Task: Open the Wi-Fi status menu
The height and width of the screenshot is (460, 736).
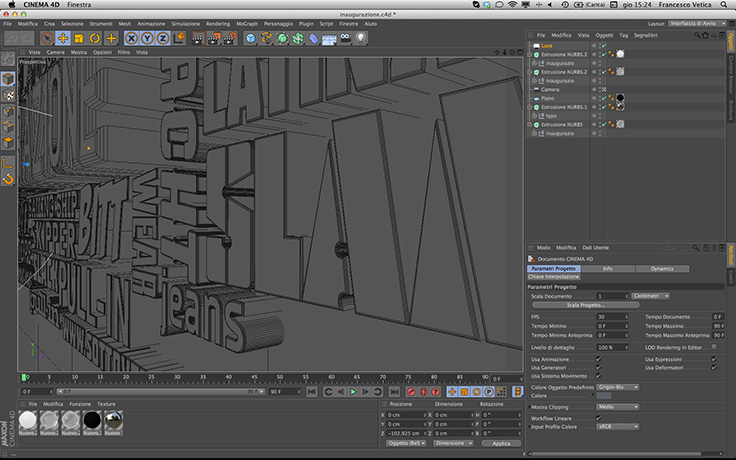Action: coord(512,5)
